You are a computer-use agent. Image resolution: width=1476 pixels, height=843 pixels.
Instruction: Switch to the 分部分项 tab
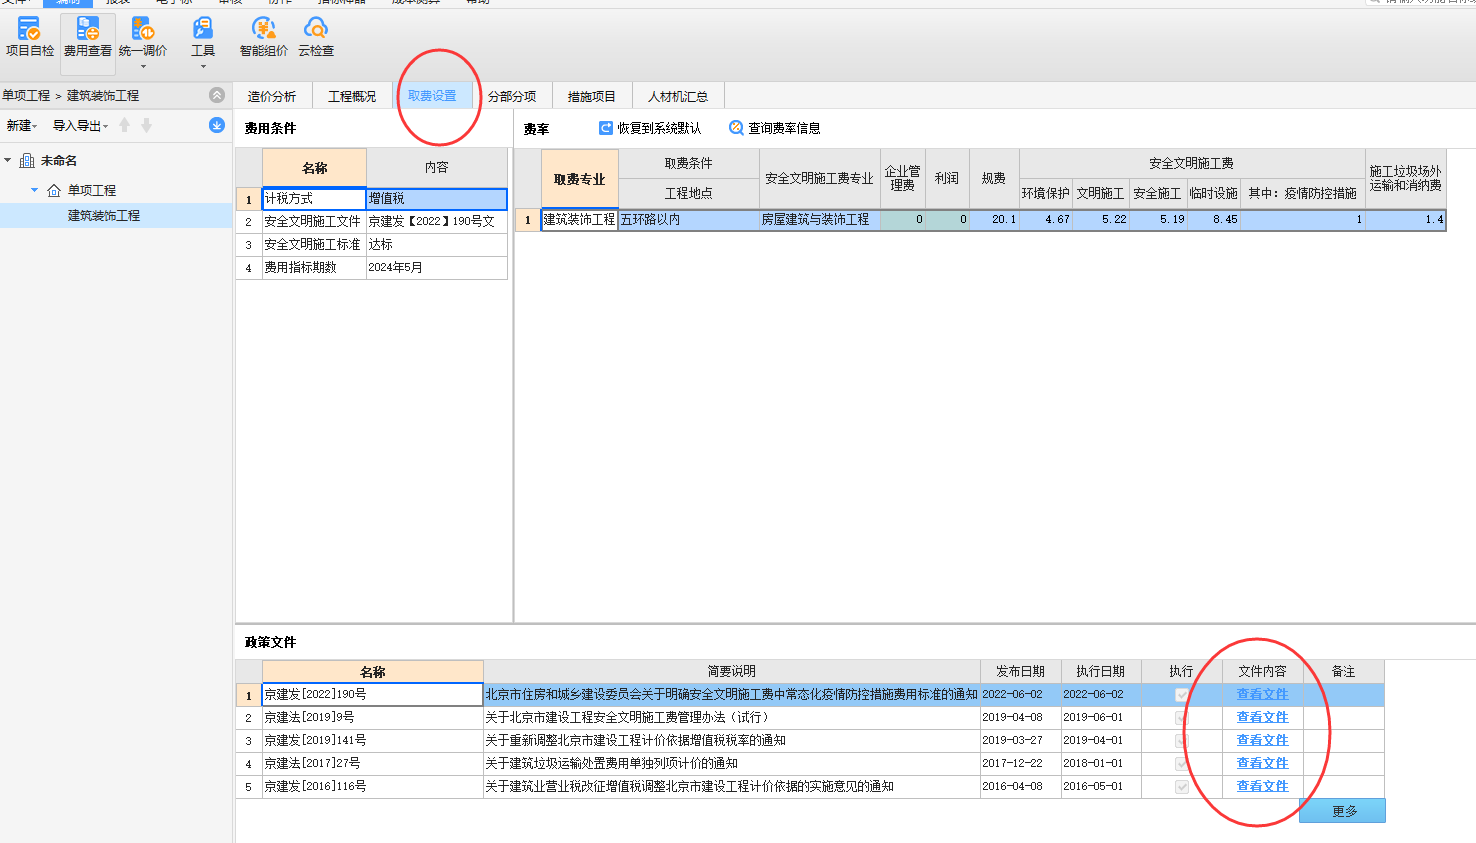click(512, 96)
